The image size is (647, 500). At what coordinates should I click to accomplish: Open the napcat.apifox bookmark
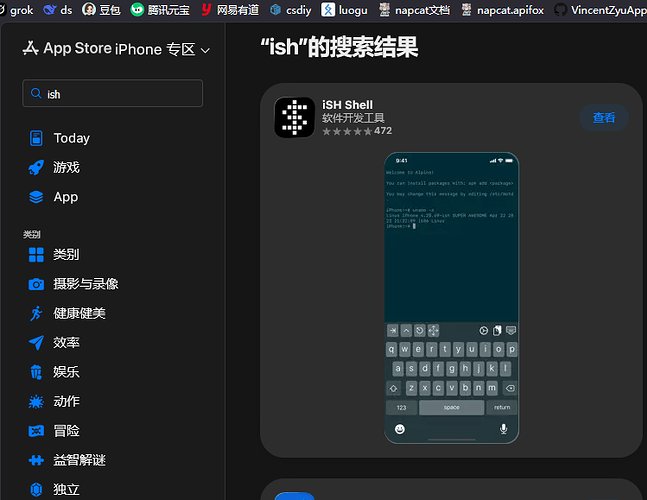pos(502,10)
